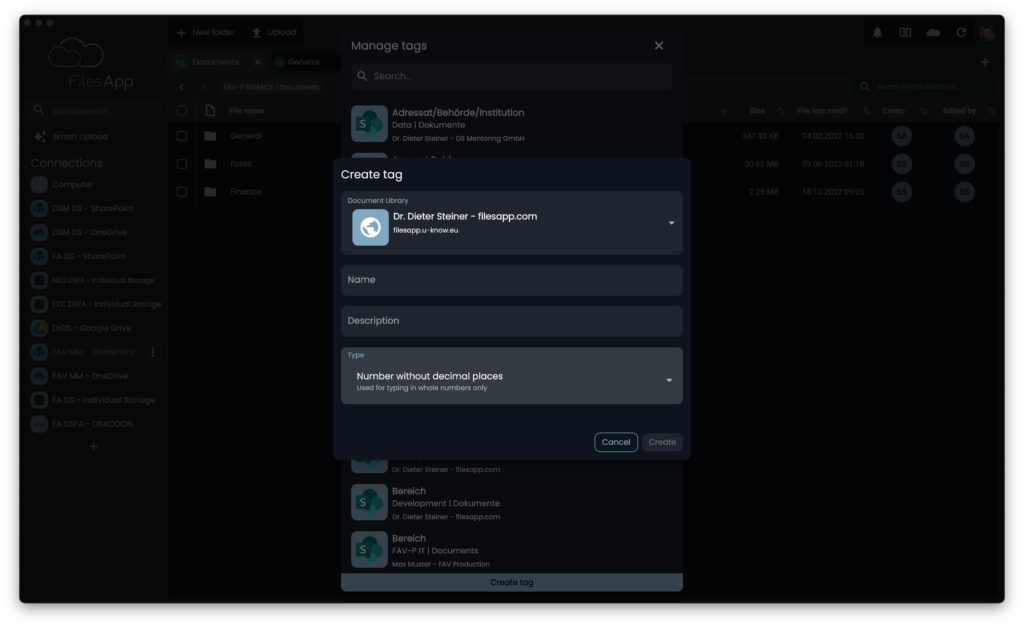Click the globe icon in Document Library

point(370,227)
